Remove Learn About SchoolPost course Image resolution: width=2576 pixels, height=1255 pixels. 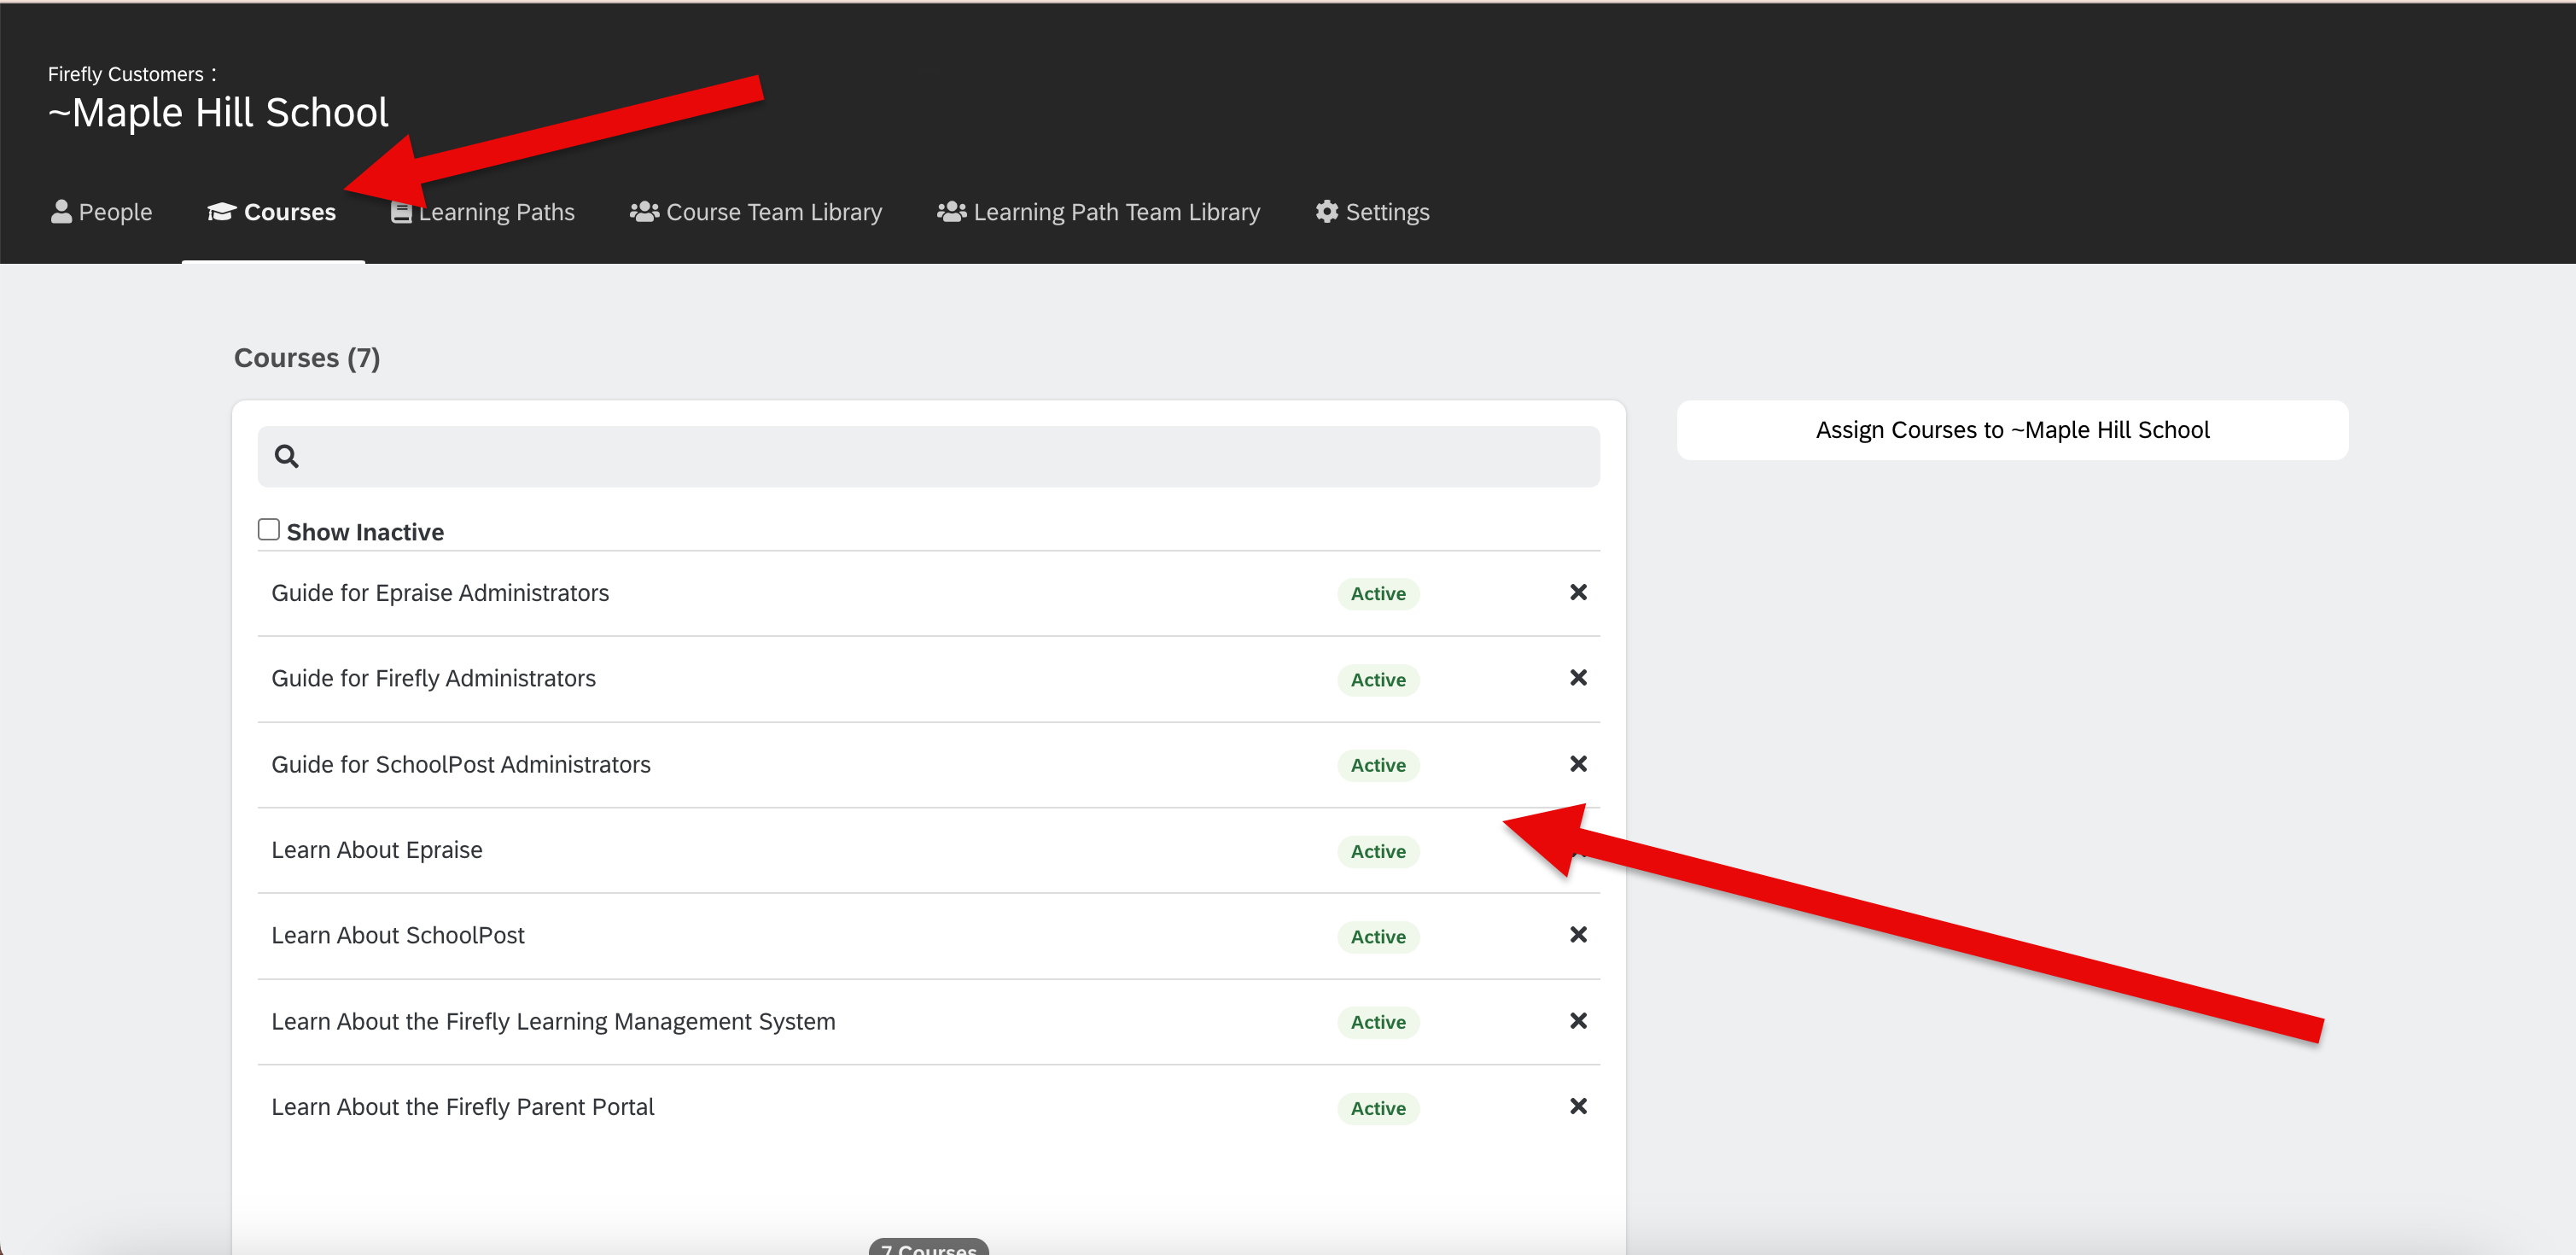click(1578, 934)
